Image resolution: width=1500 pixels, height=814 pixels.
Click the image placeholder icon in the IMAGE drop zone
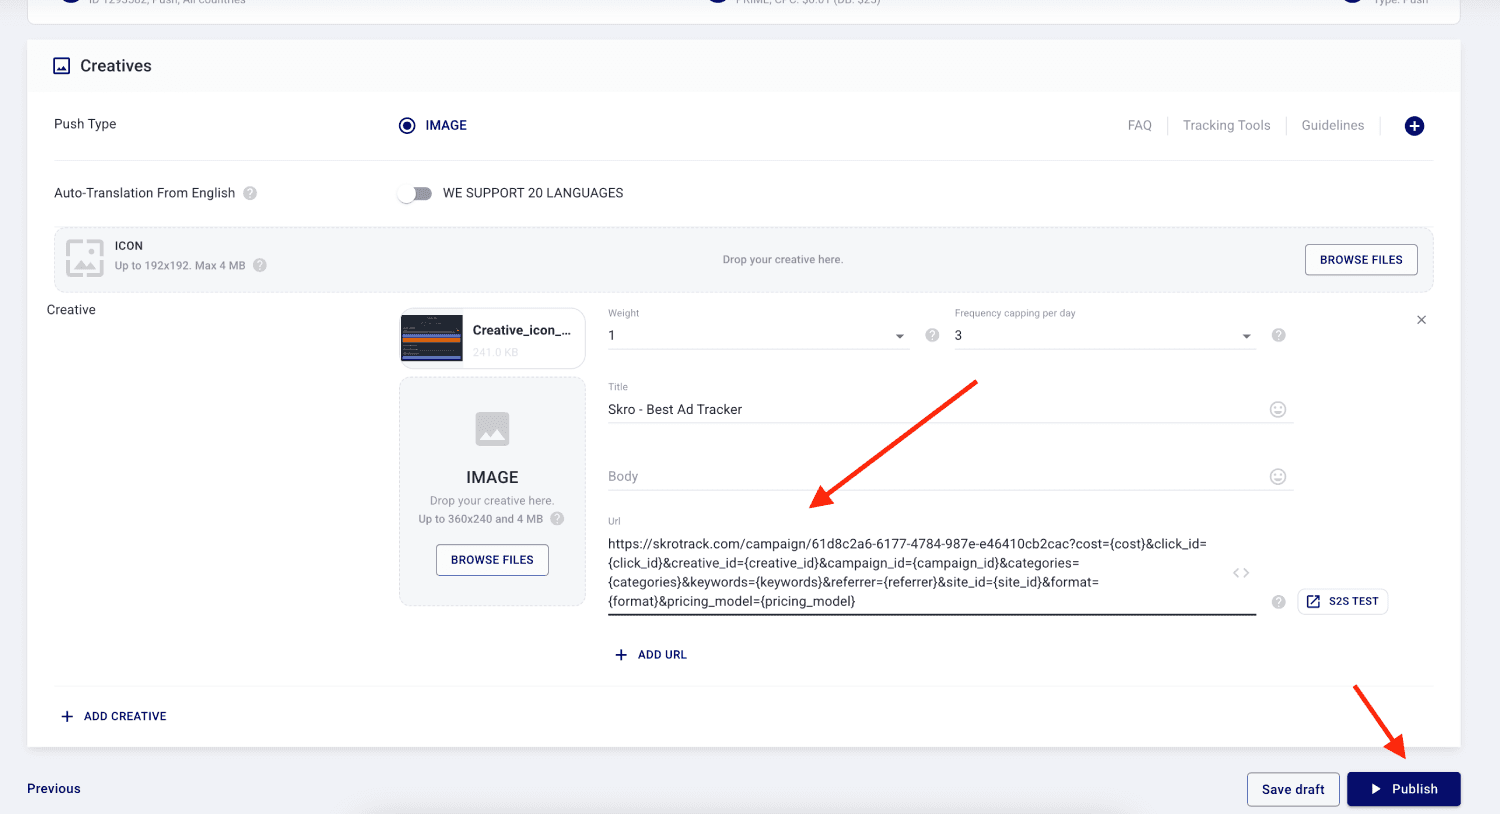click(492, 429)
